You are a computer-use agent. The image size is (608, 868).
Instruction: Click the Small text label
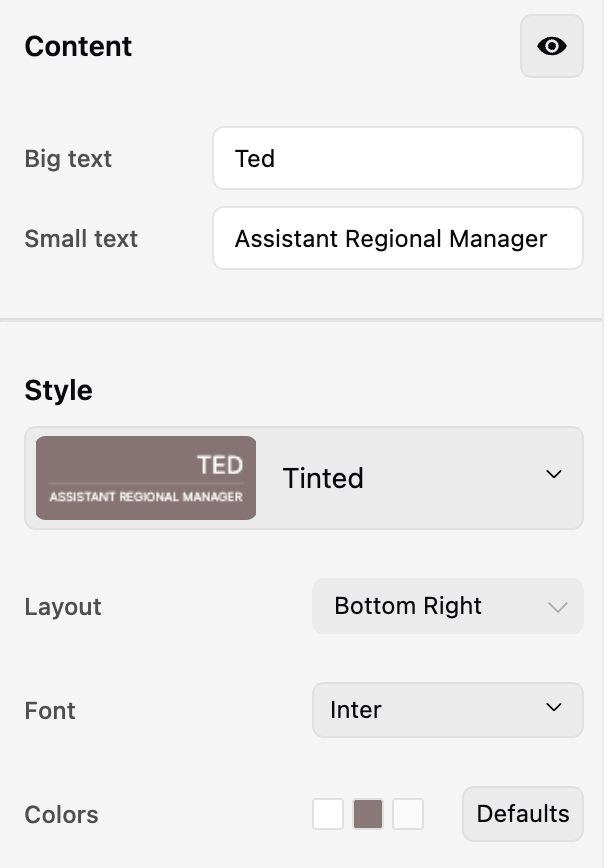pos(81,239)
